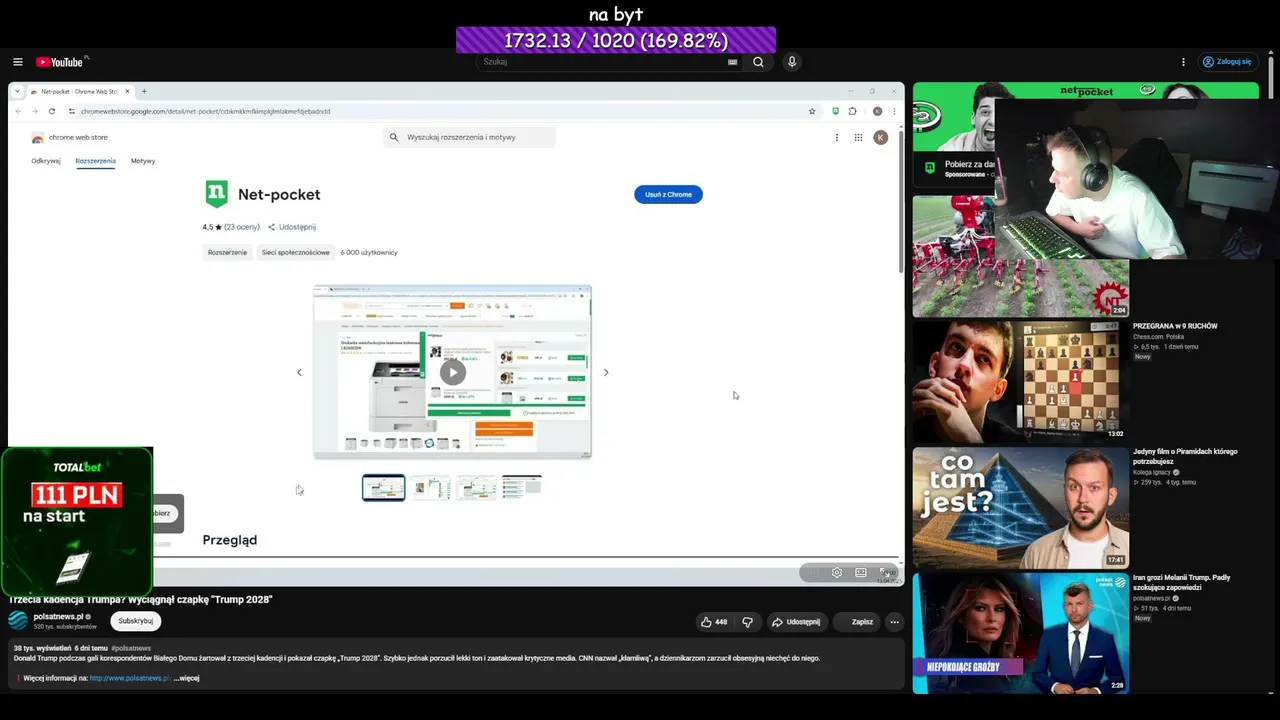Save the video with Zapisz

click(x=858, y=622)
